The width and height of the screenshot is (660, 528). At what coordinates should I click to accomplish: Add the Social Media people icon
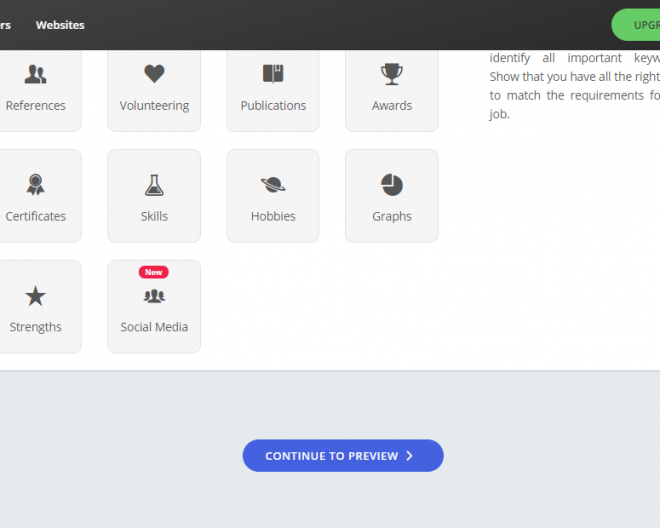154,296
